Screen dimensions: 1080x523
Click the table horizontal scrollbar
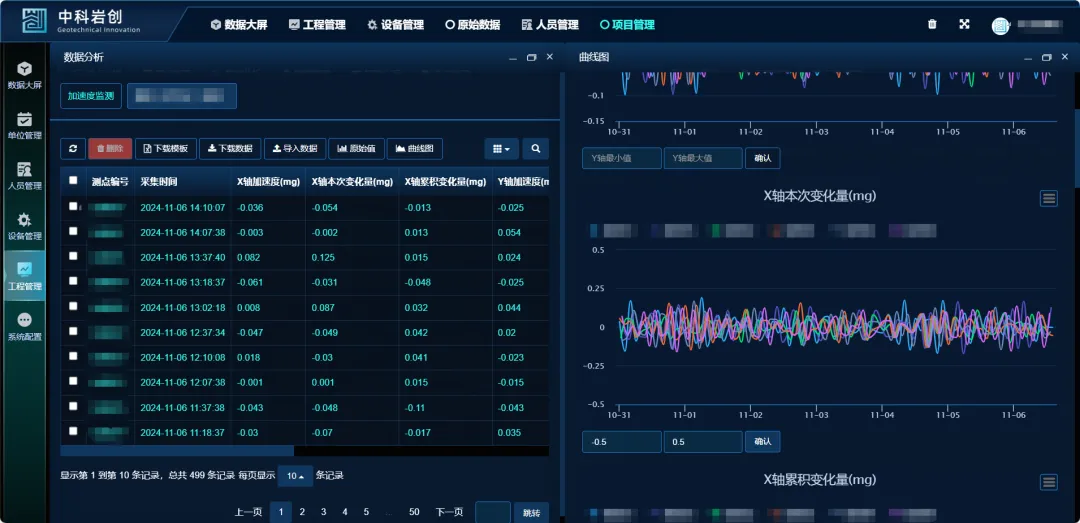coord(177,451)
